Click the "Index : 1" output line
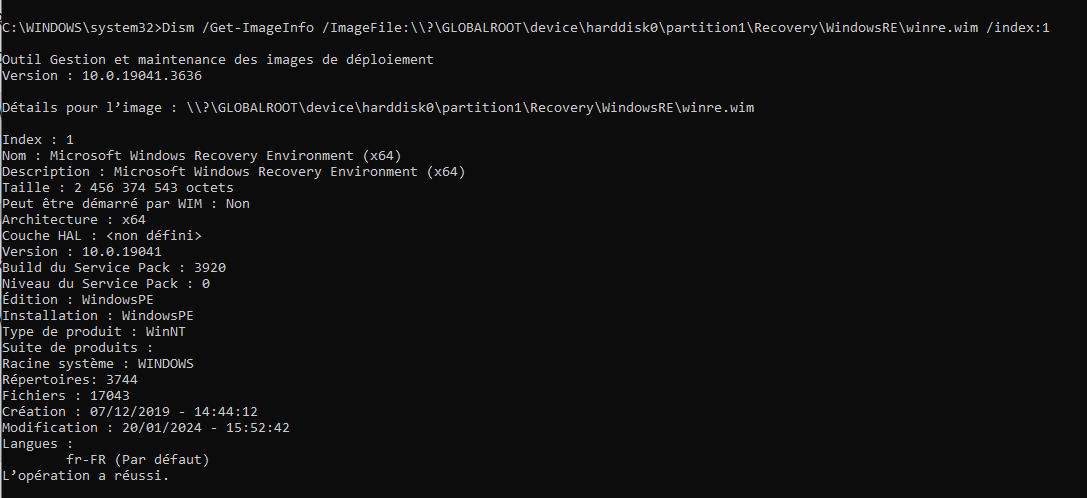 coord(37,139)
